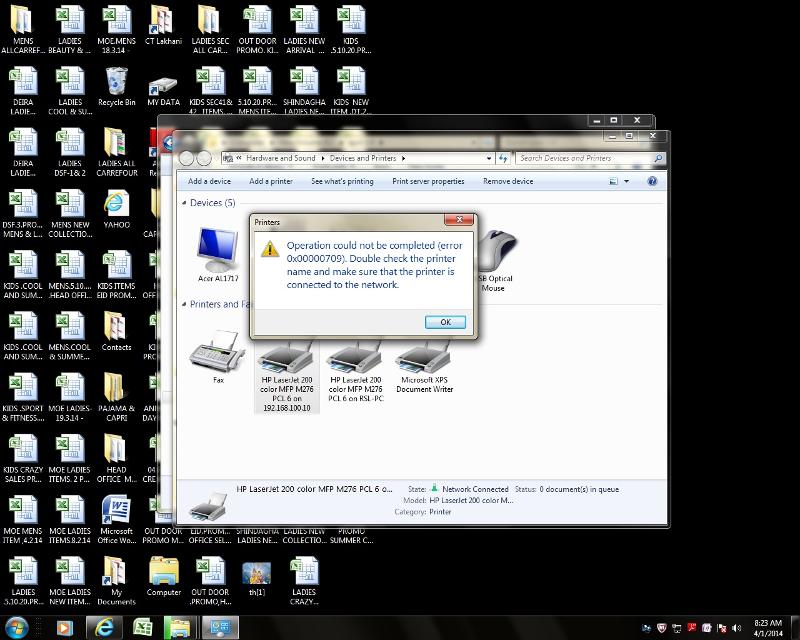
Task: Click the taskbar clock showing 8:23 AM
Action: (x=768, y=628)
